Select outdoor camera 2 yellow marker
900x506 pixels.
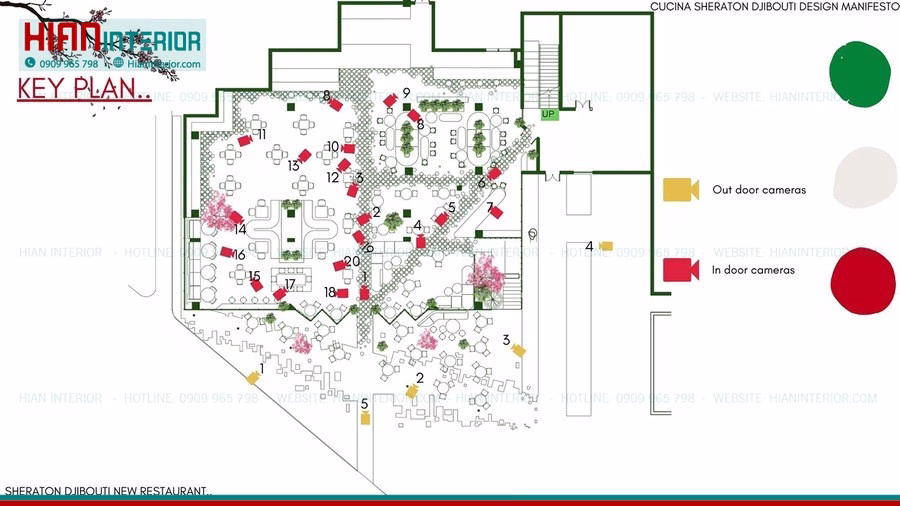click(412, 391)
